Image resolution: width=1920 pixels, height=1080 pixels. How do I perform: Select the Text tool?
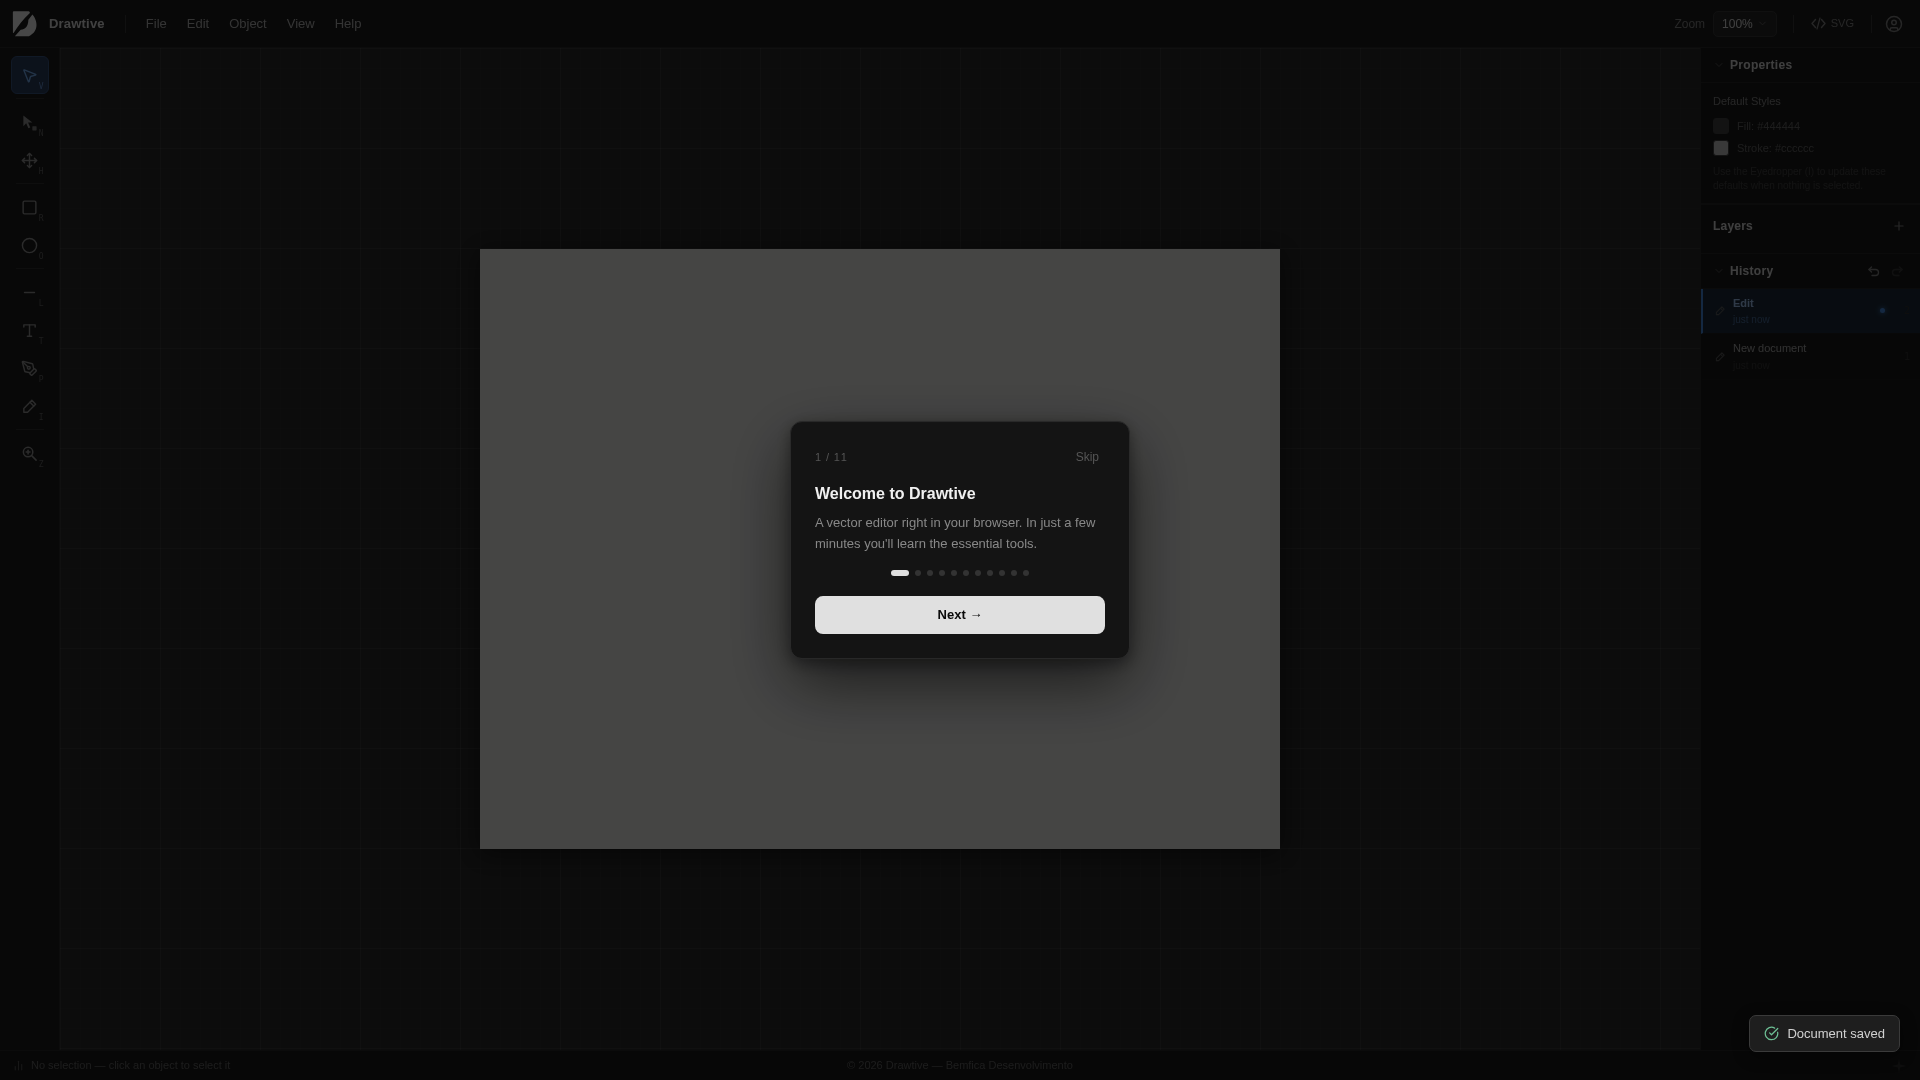click(x=30, y=331)
